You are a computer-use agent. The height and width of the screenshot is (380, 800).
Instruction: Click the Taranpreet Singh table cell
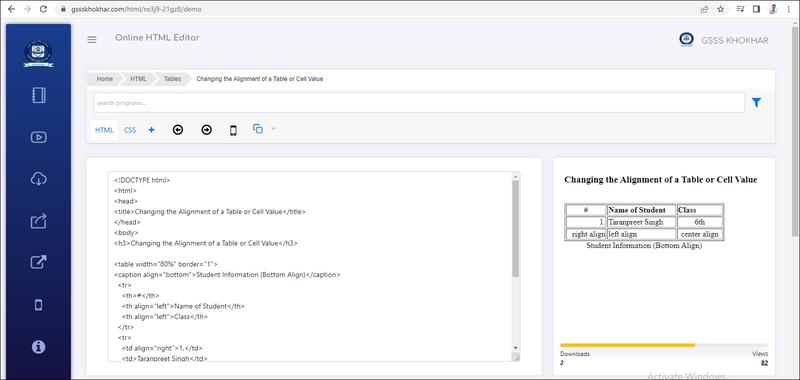tap(642, 222)
